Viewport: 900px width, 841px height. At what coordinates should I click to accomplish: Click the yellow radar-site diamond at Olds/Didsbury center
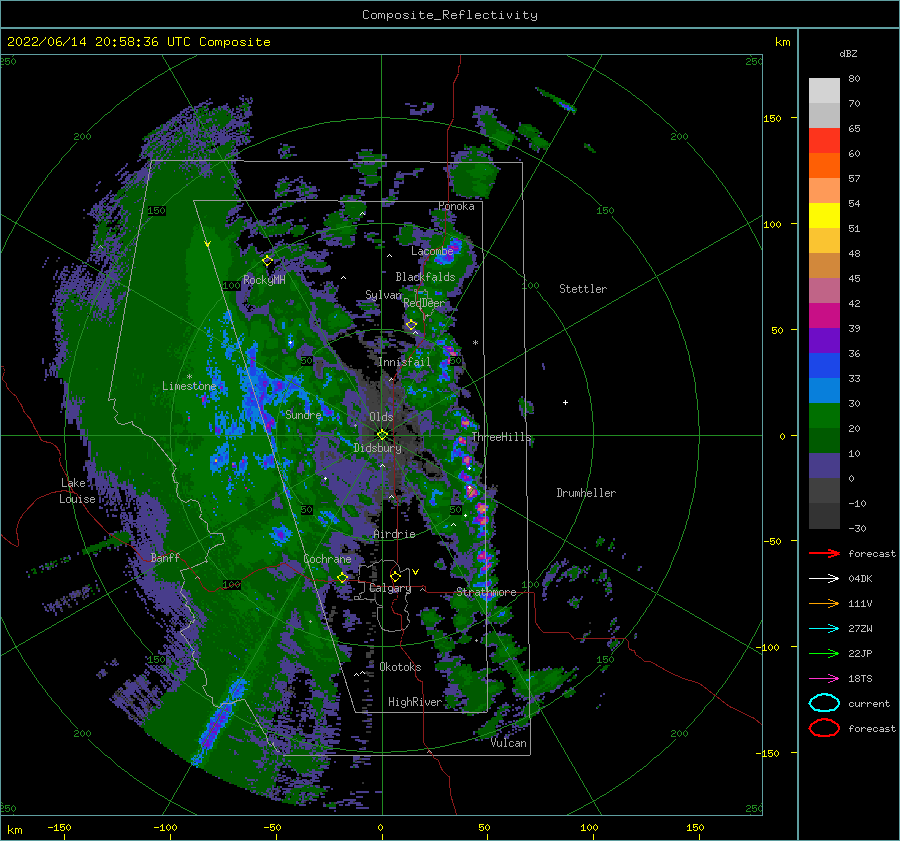382,435
